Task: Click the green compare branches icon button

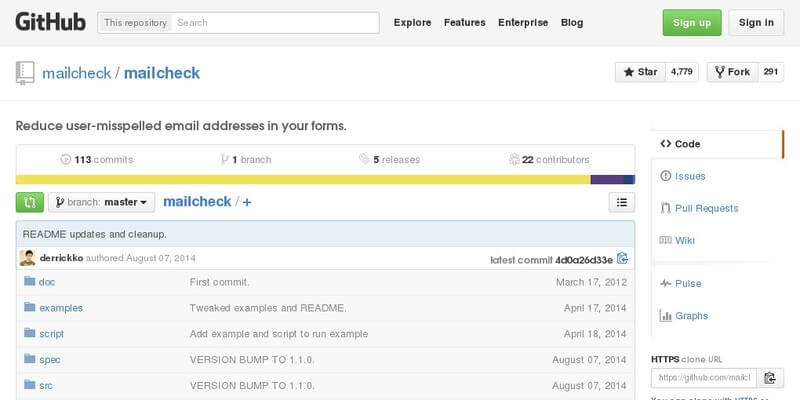Action: [30, 202]
